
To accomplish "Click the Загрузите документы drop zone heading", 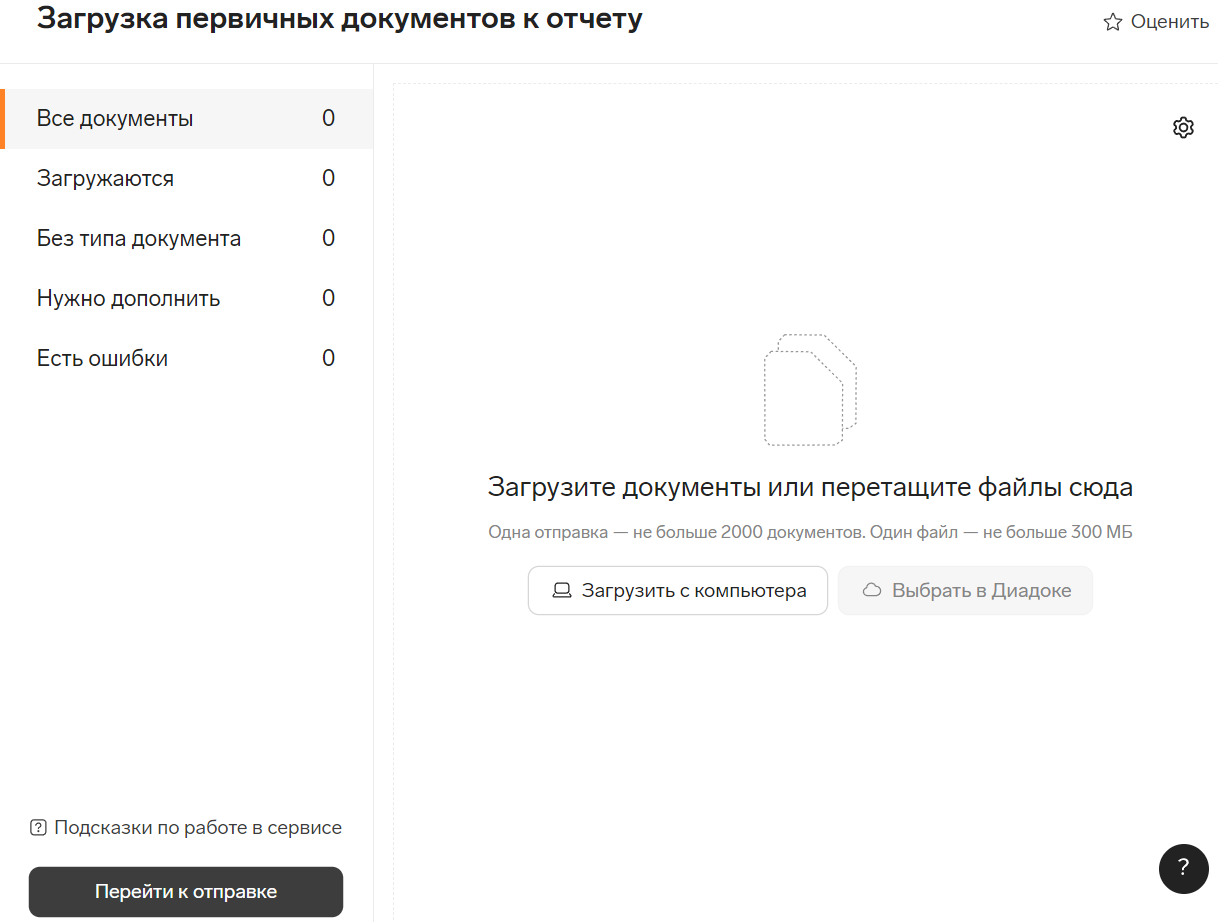I will pyautogui.click(x=810, y=488).
